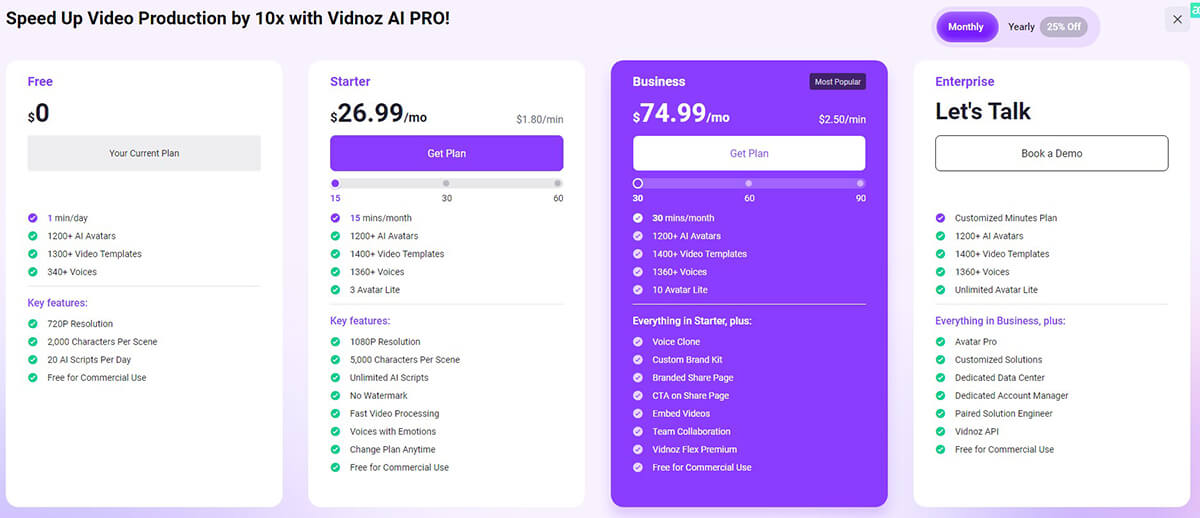Book a Demo for Enterprise
Viewport: 1200px width, 518px height.
coord(1051,153)
